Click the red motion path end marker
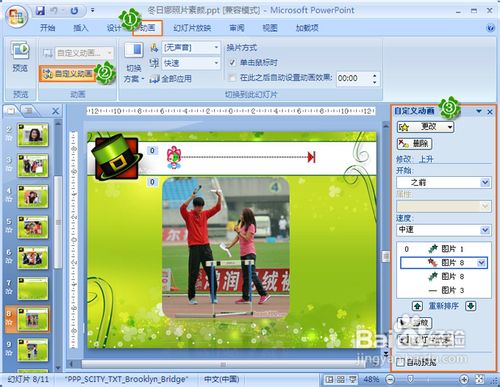This screenshot has height=387, width=500. pyautogui.click(x=311, y=157)
